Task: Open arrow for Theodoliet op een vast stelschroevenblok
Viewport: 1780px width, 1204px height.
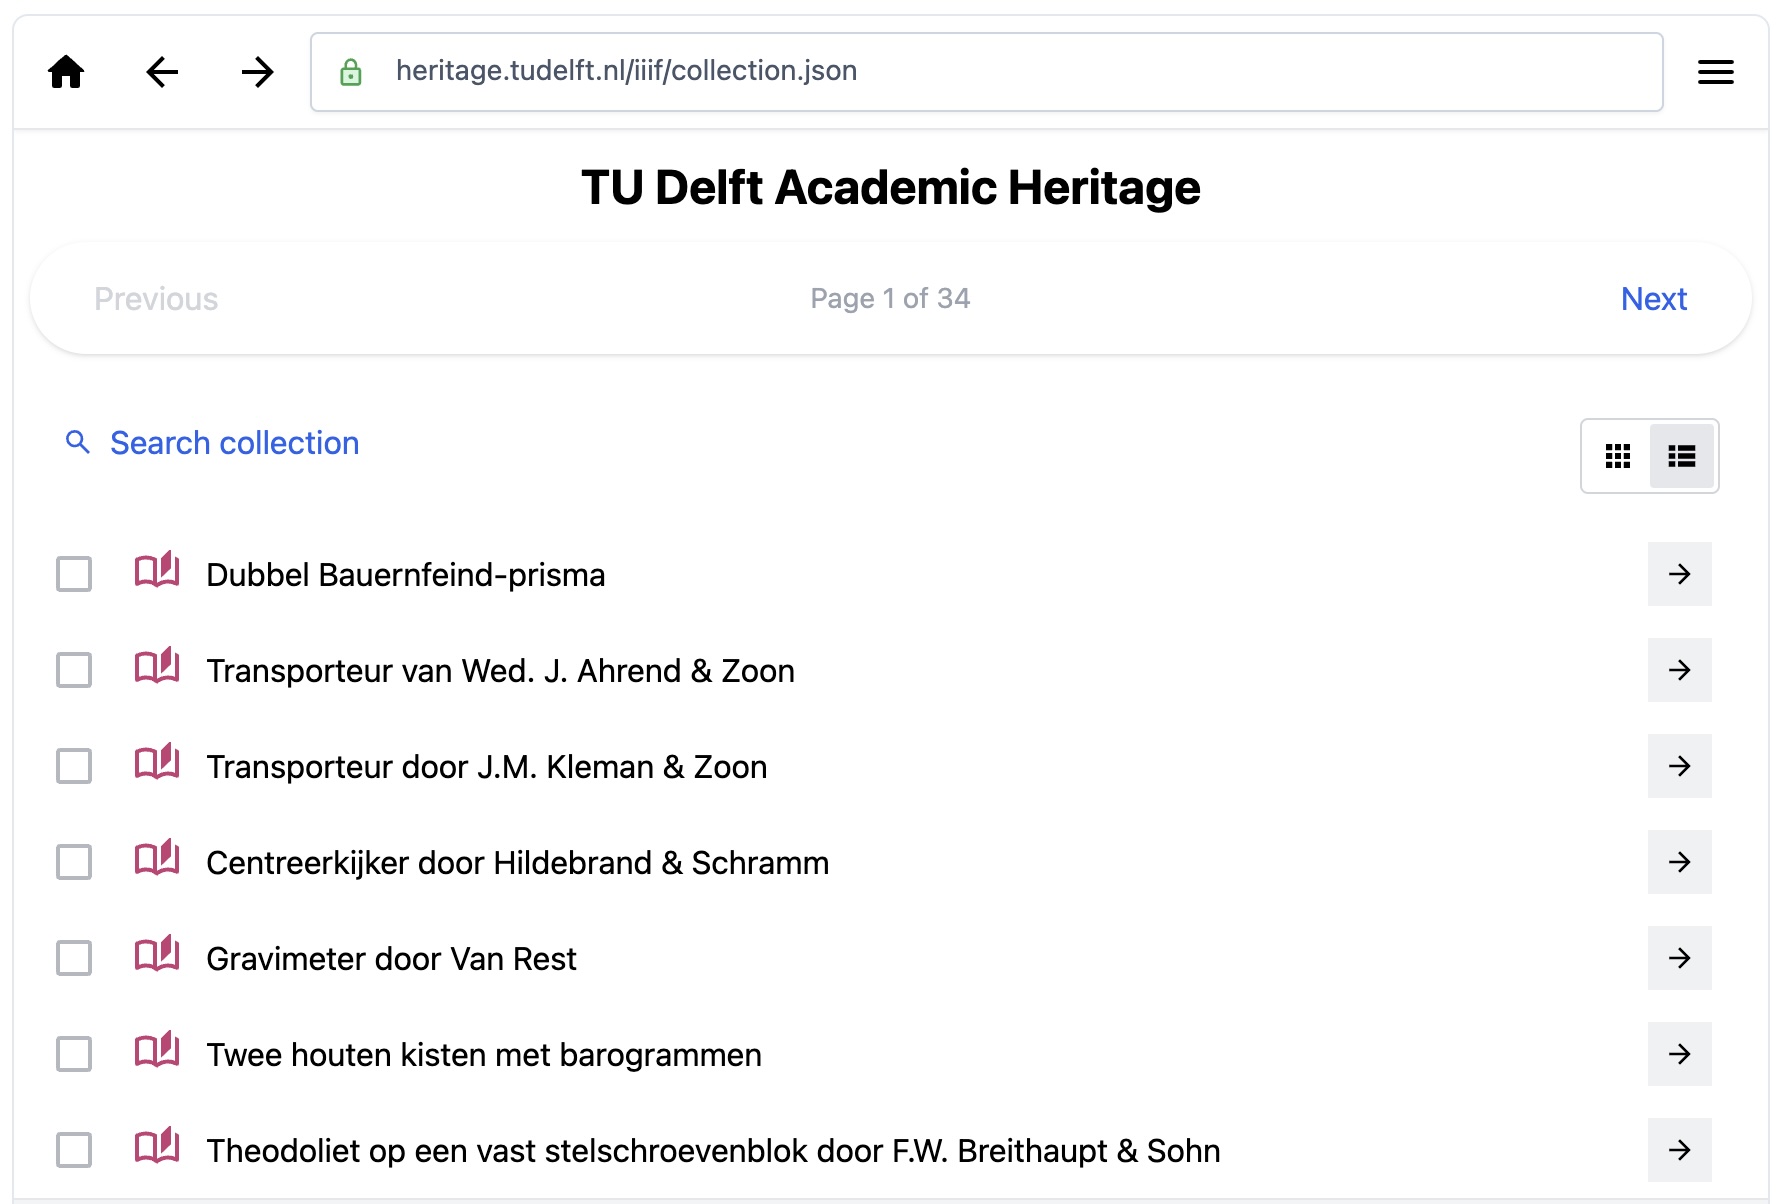Action: (x=1680, y=1150)
